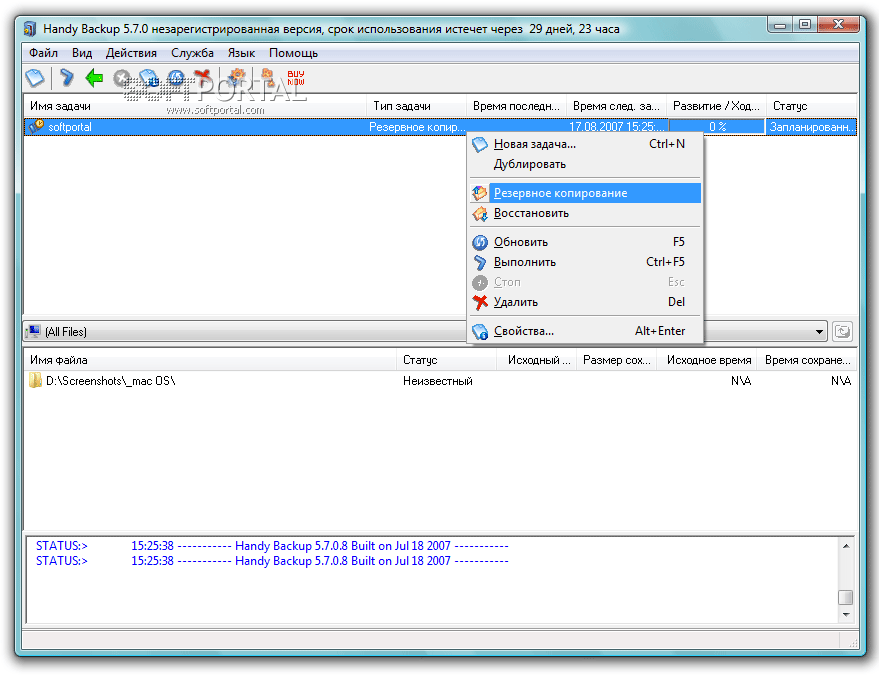
Task: Click the (All Files) filter combo box
Action: tap(425, 331)
